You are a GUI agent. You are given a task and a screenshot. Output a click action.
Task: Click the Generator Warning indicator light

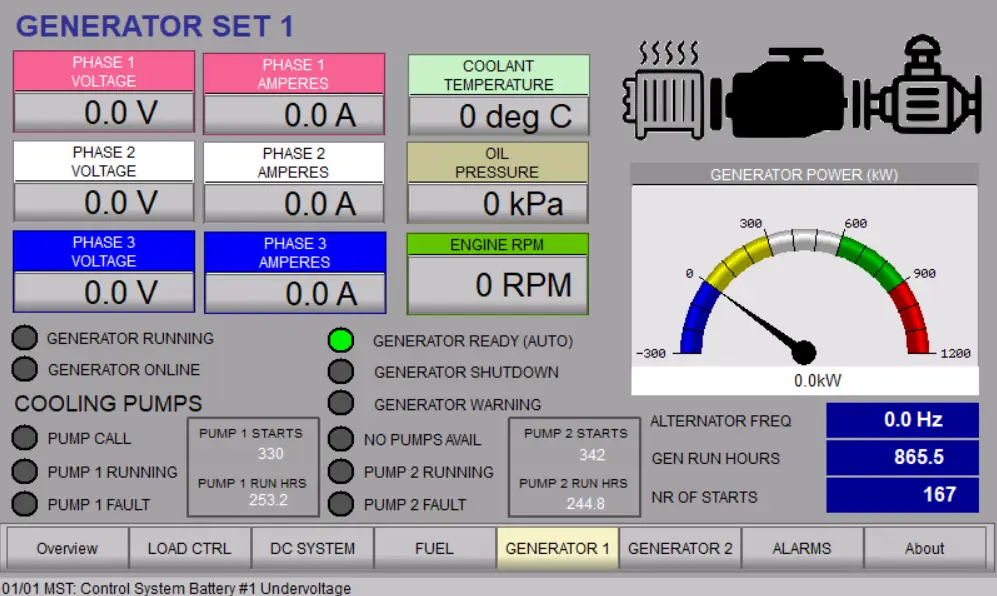click(x=342, y=404)
